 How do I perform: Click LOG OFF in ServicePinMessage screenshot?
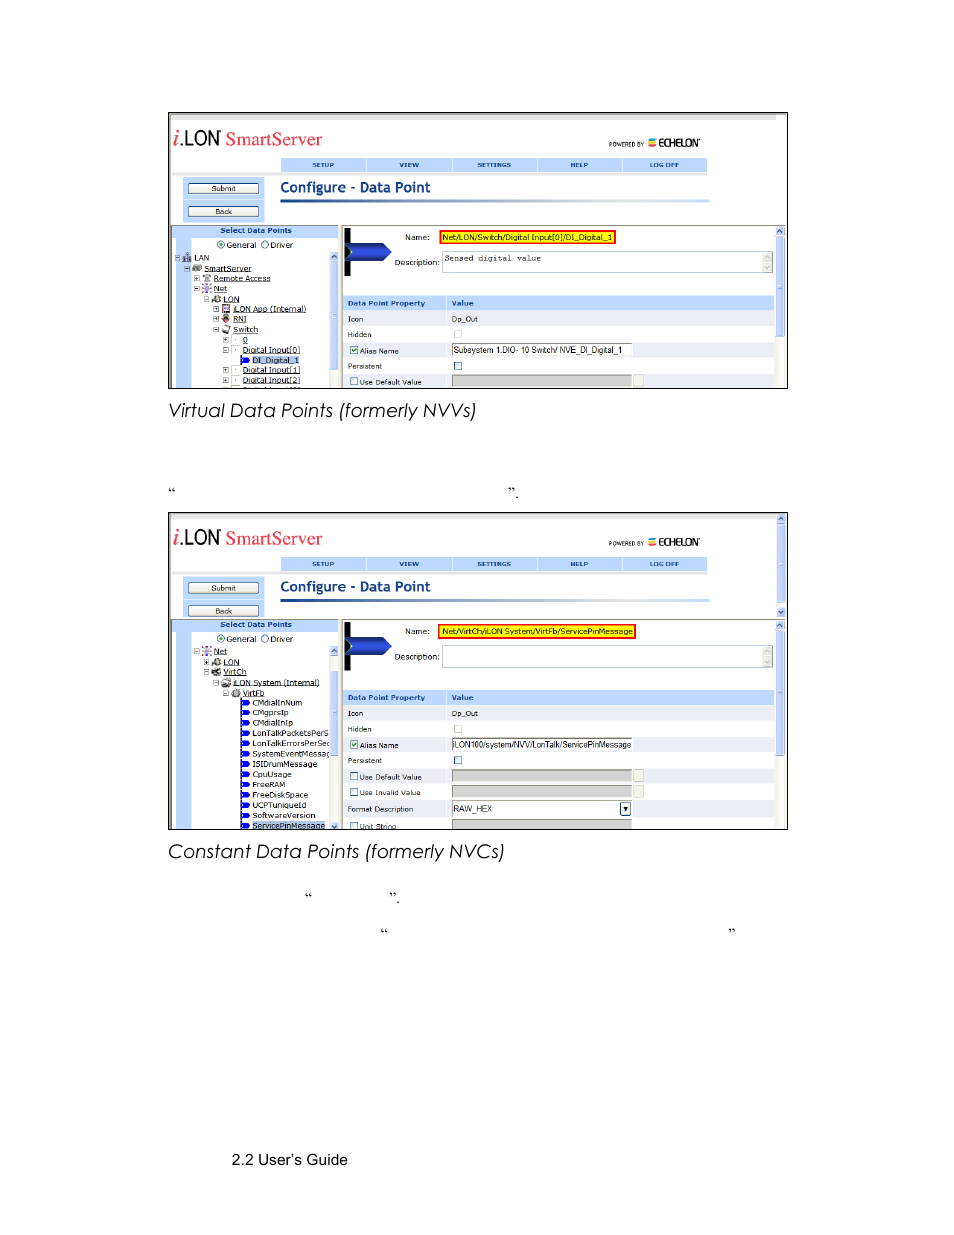click(664, 564)
